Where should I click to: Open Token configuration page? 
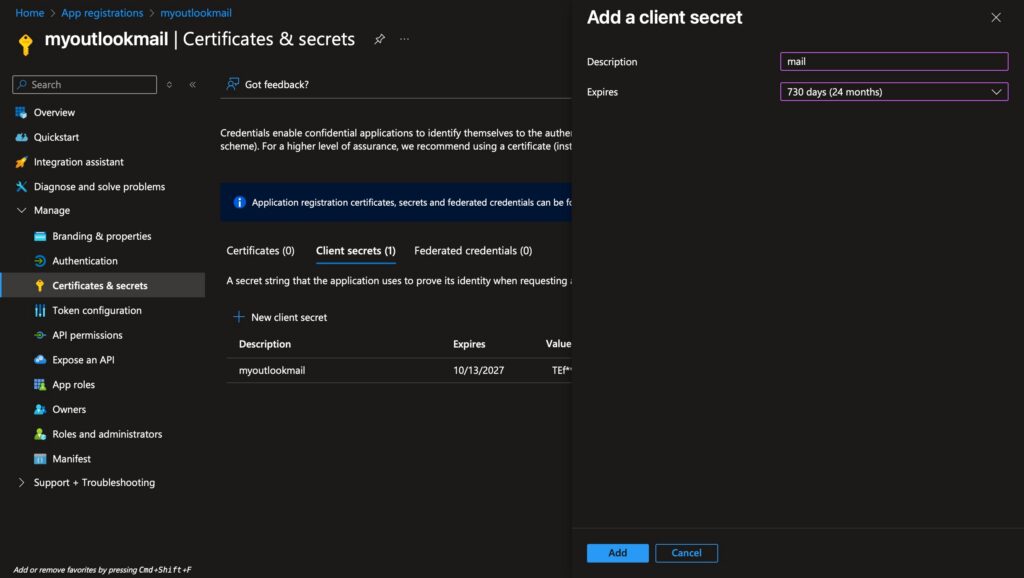(x=97, y=310)
